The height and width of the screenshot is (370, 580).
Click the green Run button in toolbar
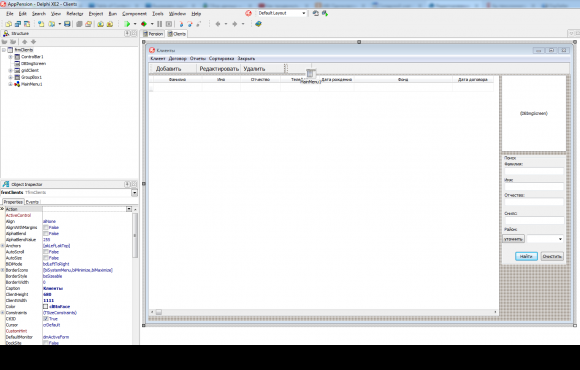[127, 24]
